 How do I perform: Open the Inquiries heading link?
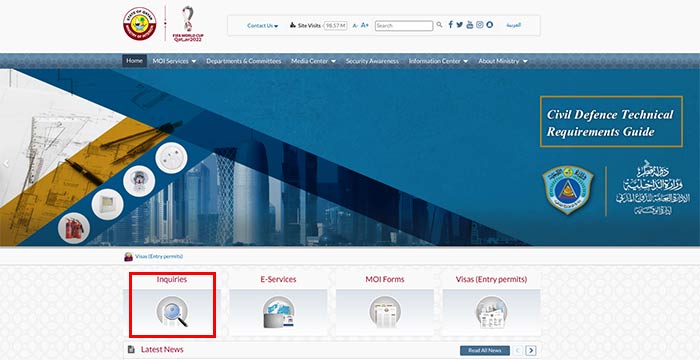pyautogui.click(x=172, y=280)
